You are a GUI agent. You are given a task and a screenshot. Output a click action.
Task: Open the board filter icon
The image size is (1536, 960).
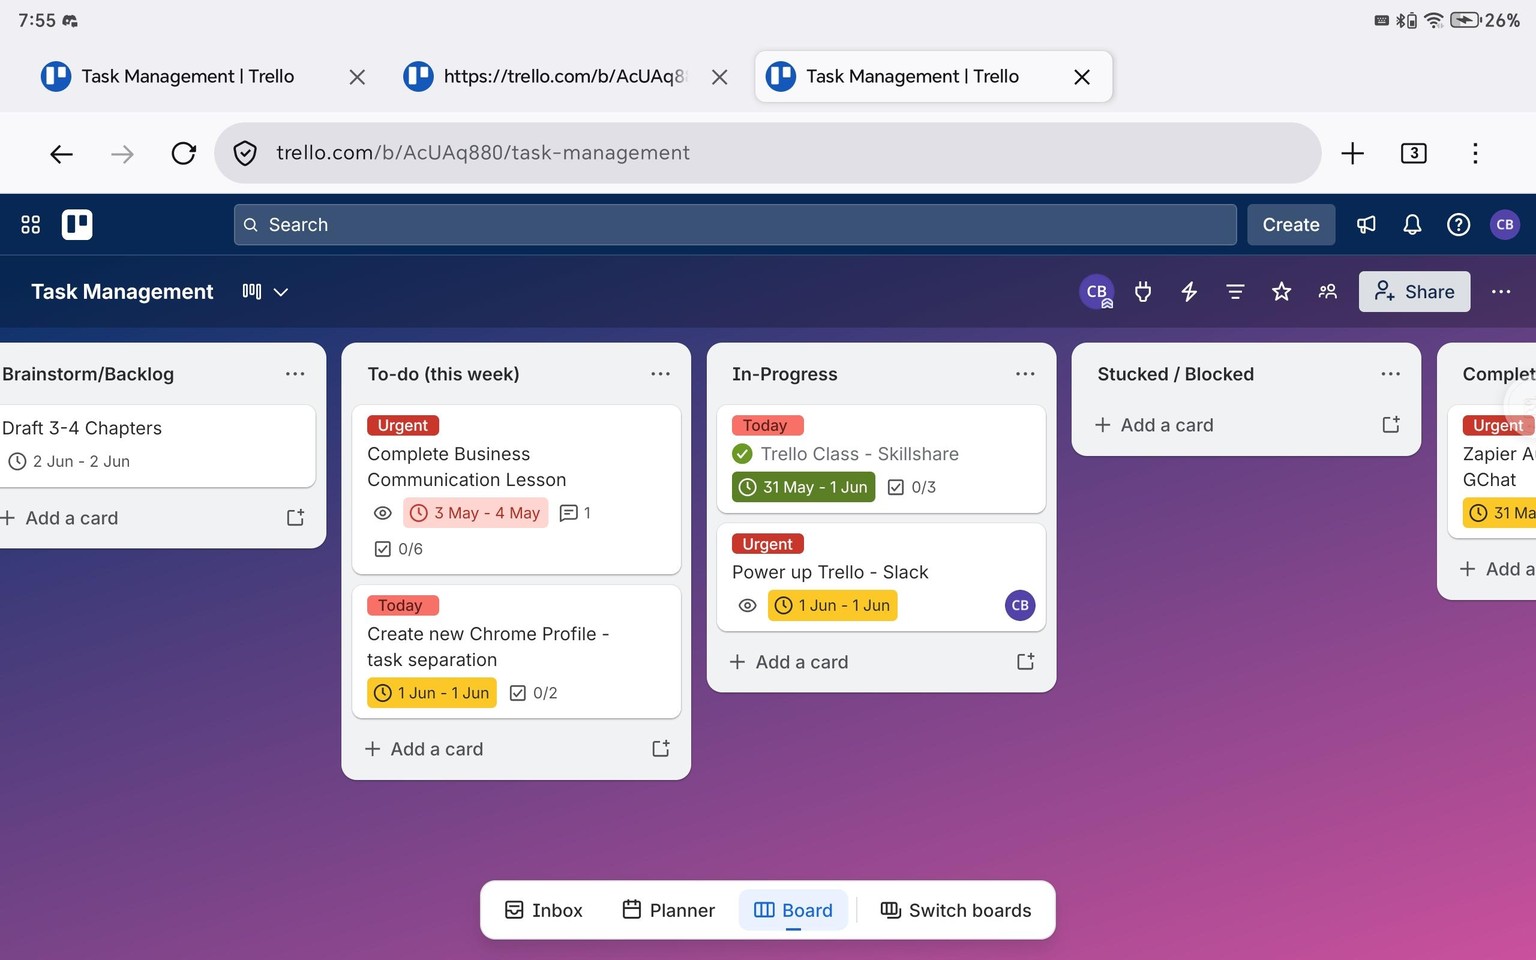1235,292
